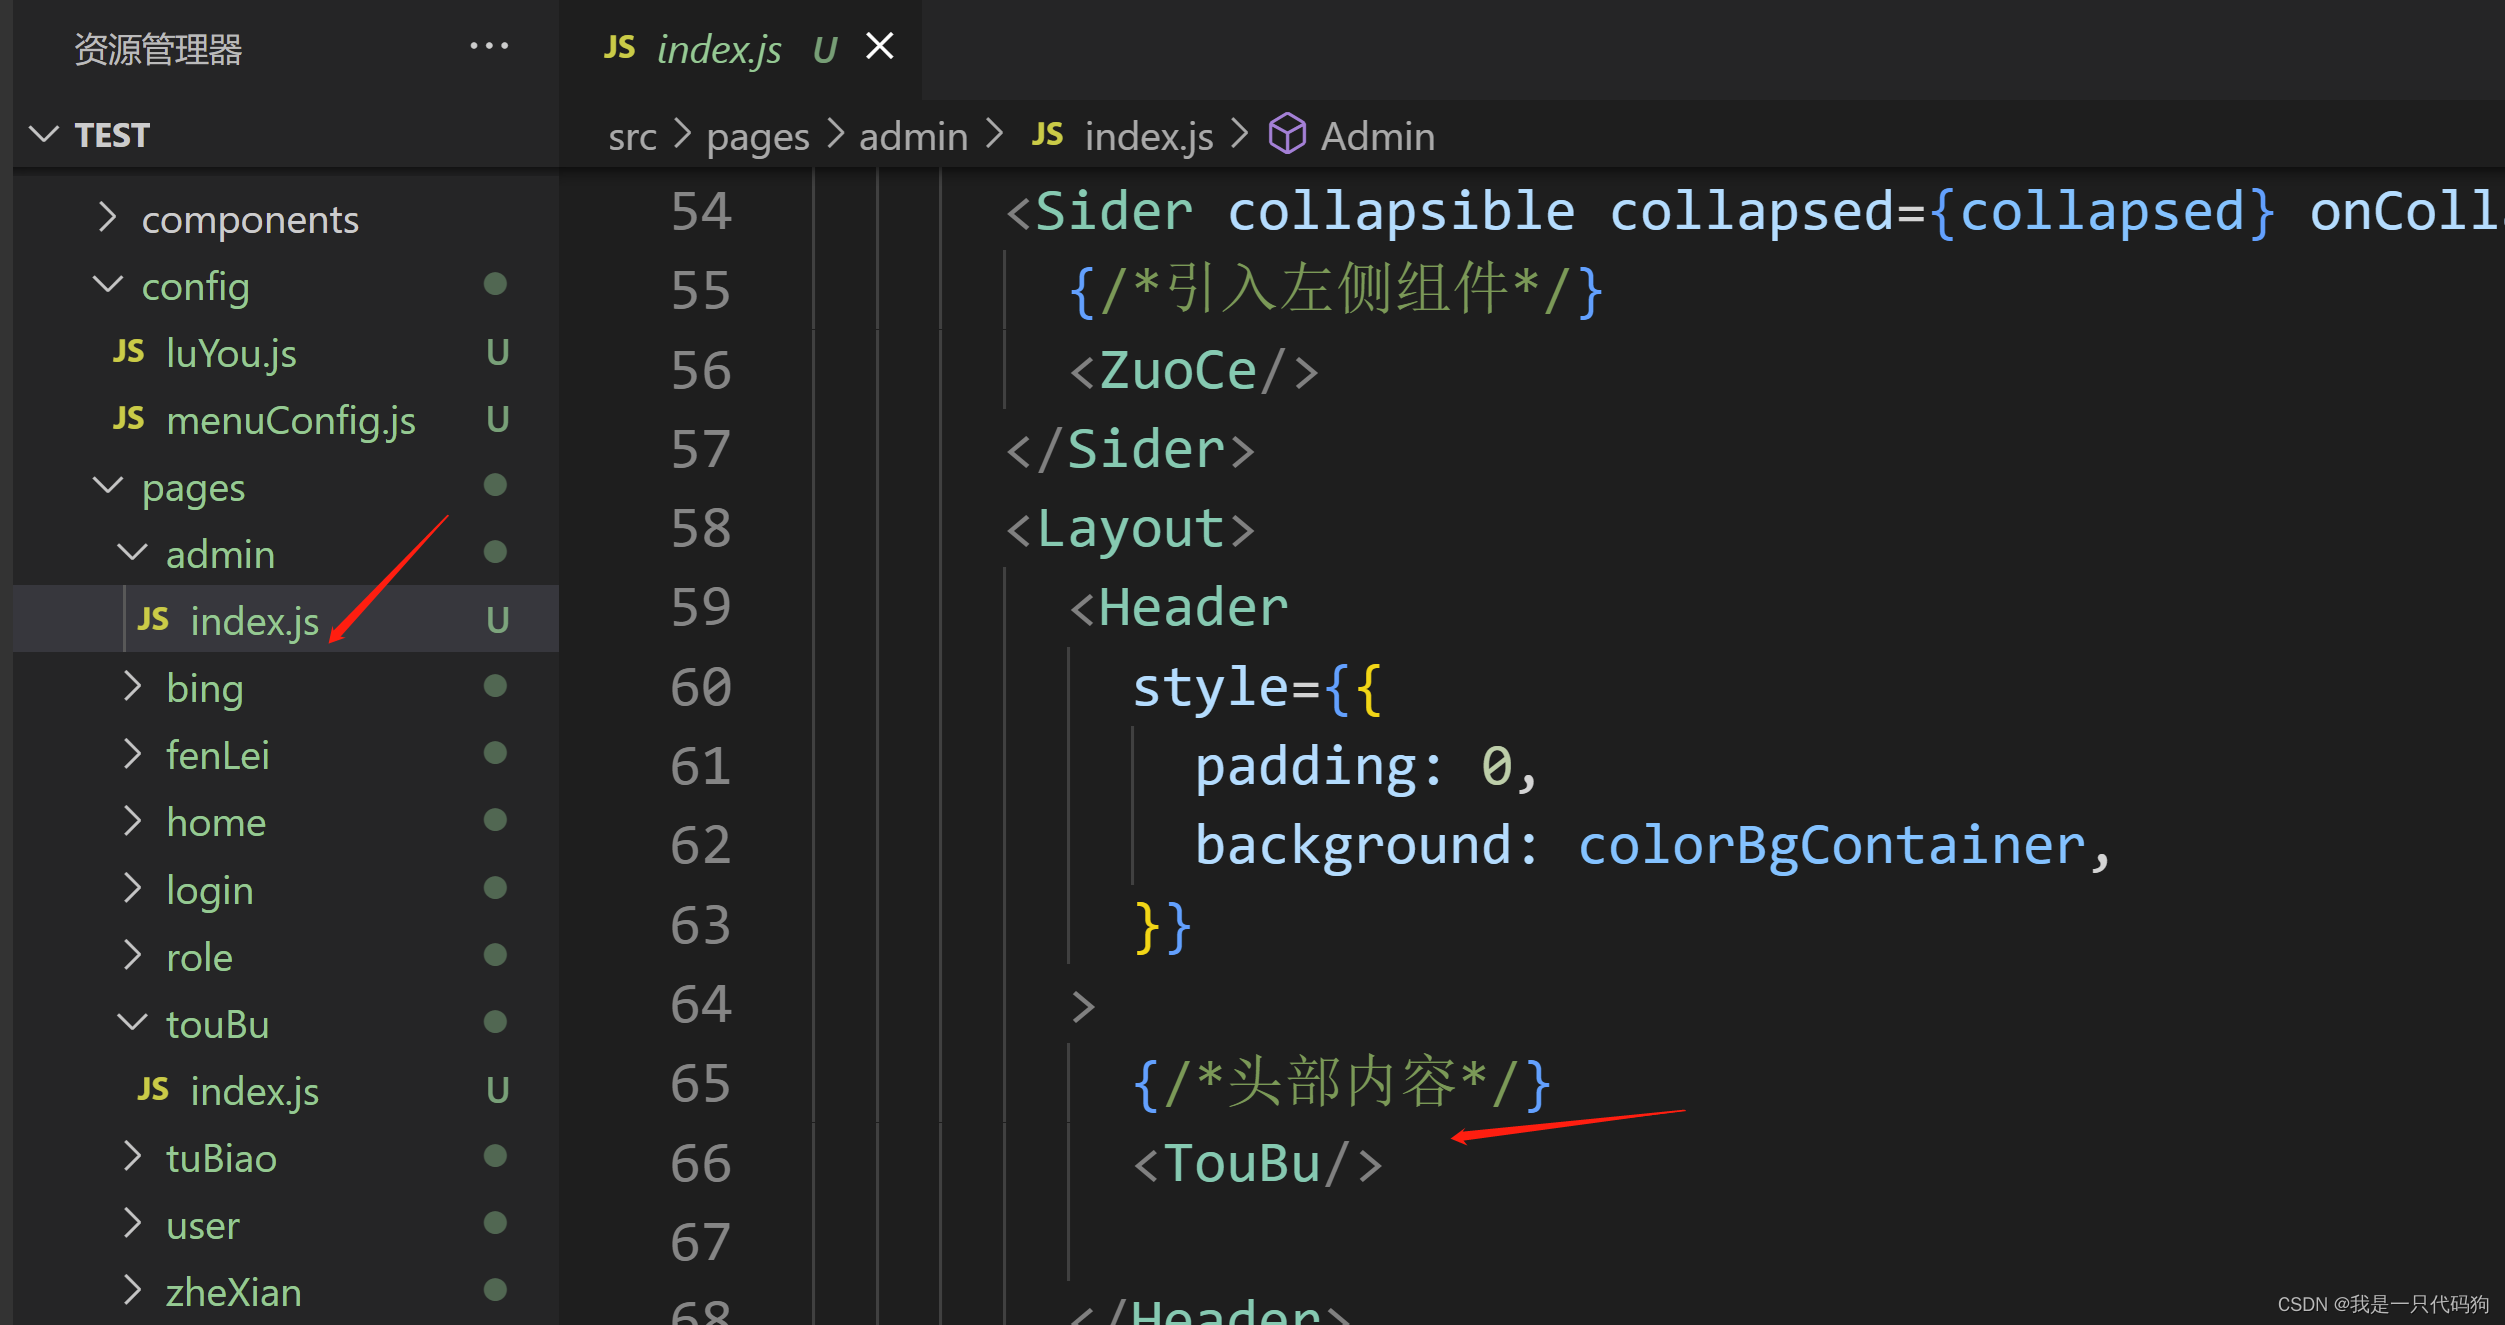Collapse the TEST workspace folder

point(43,133)
